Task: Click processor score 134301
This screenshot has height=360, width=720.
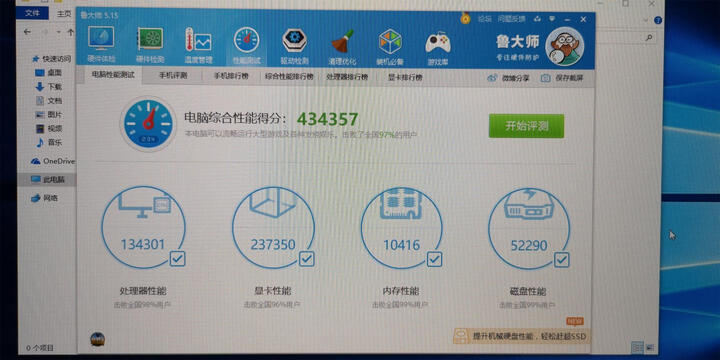Action: (x=143, y=244)
